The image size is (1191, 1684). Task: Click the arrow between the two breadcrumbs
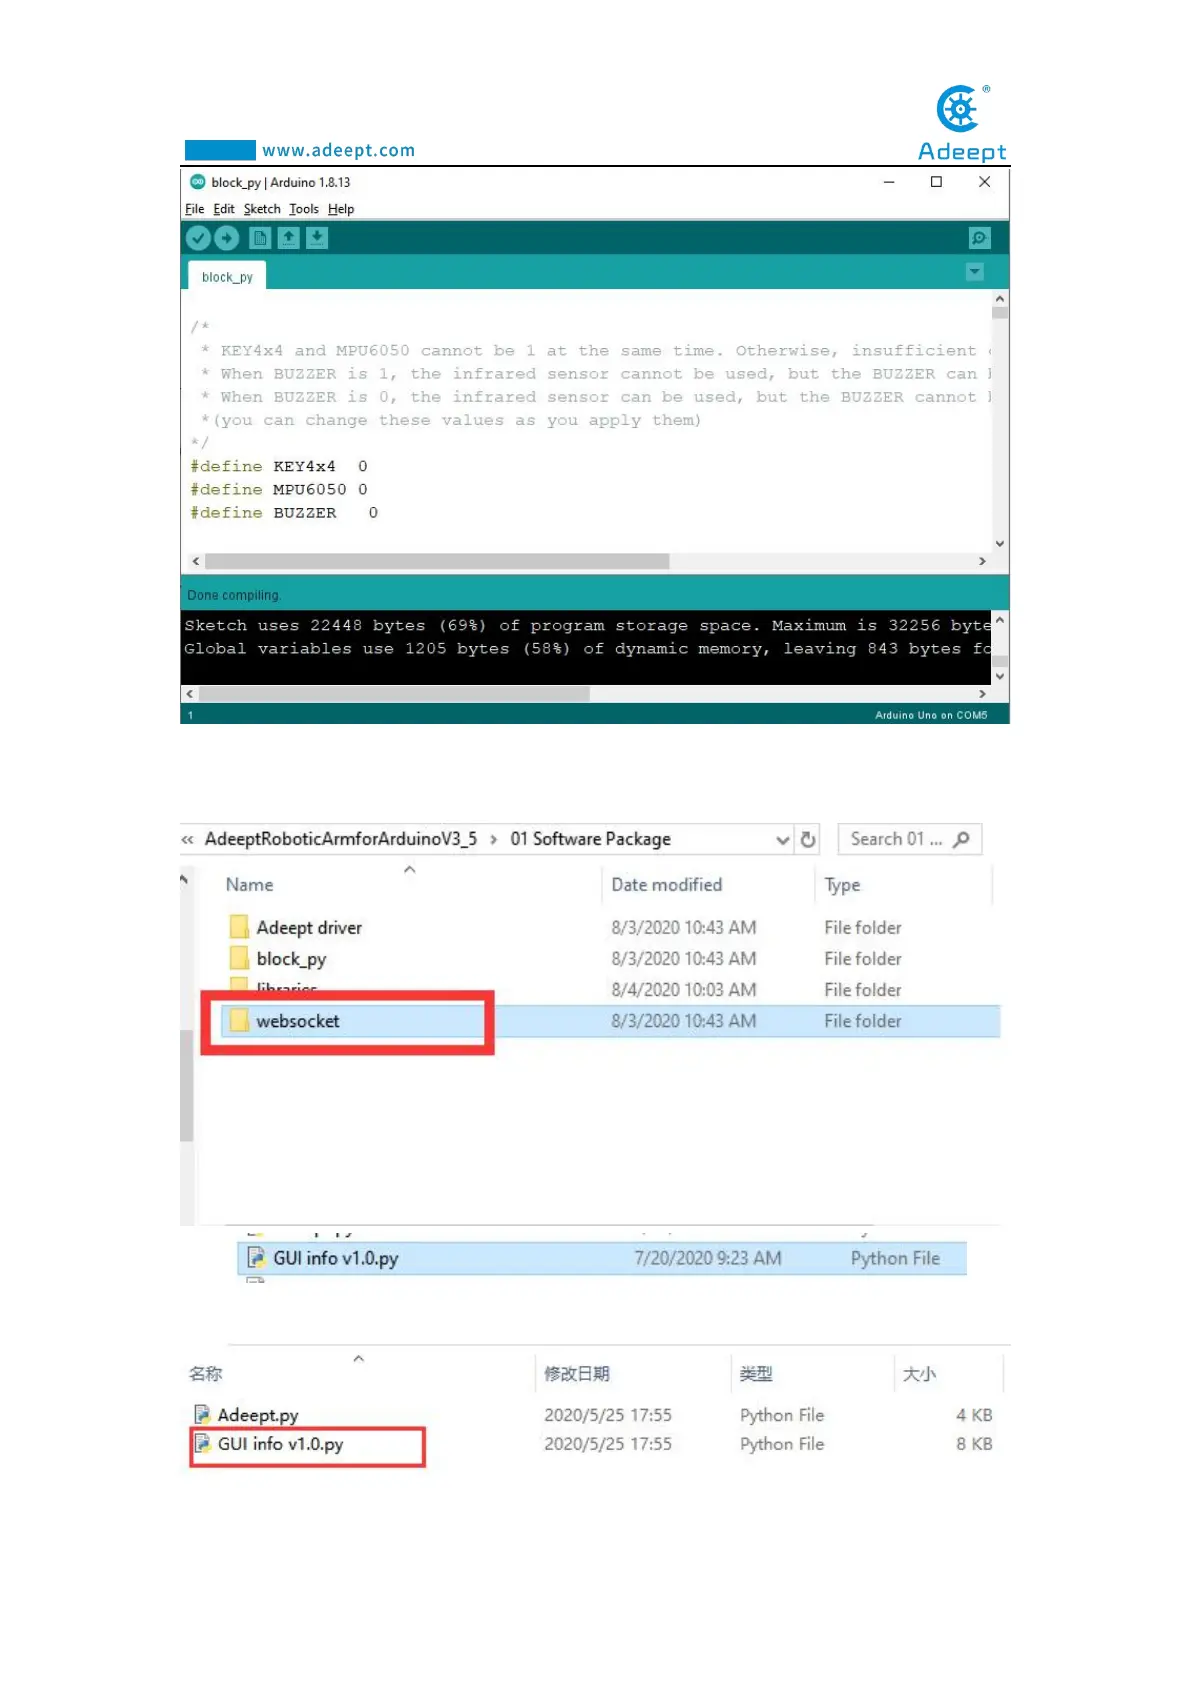[x=493, y=840]
